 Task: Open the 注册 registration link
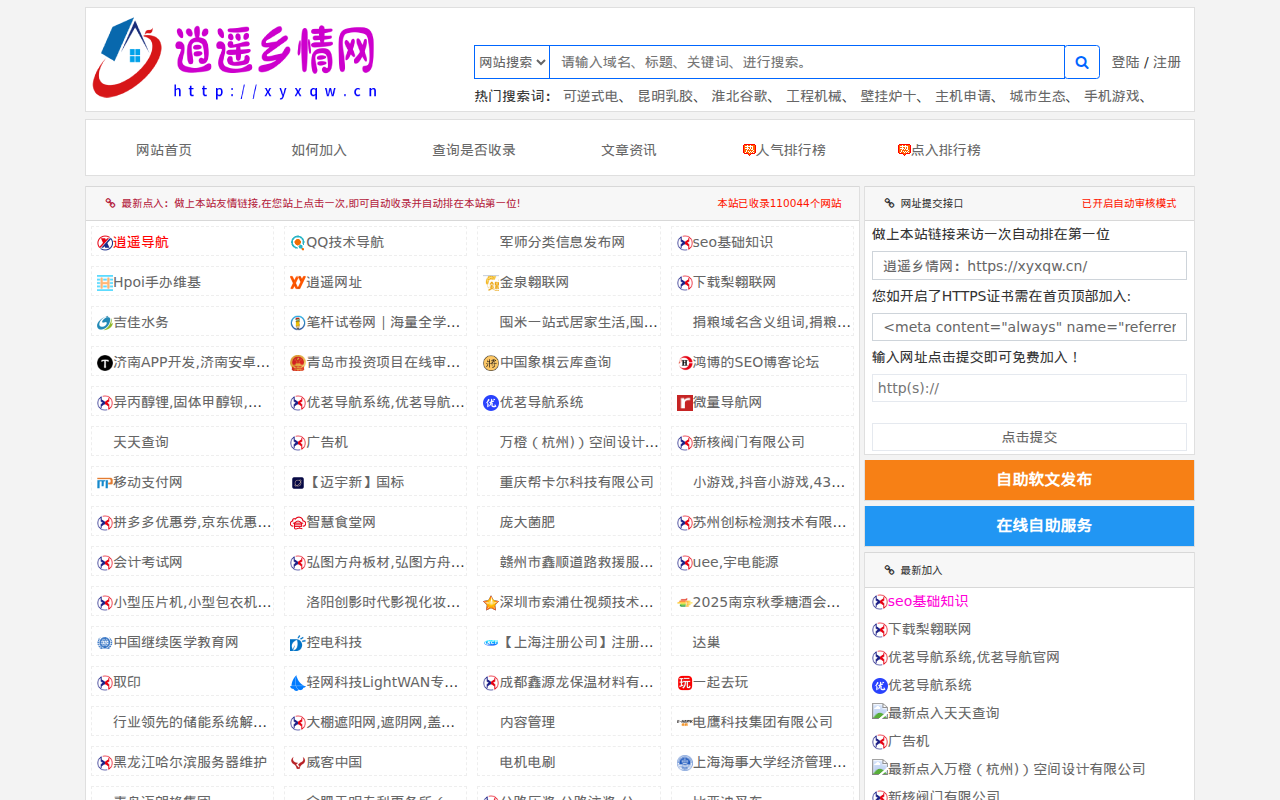tap(1166, 61)
